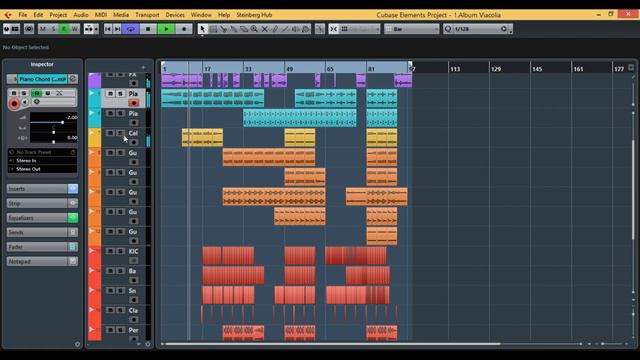640x360 pixels.
Task: Toggle Inspector Read R green button
Action: [x=36, y=93]
